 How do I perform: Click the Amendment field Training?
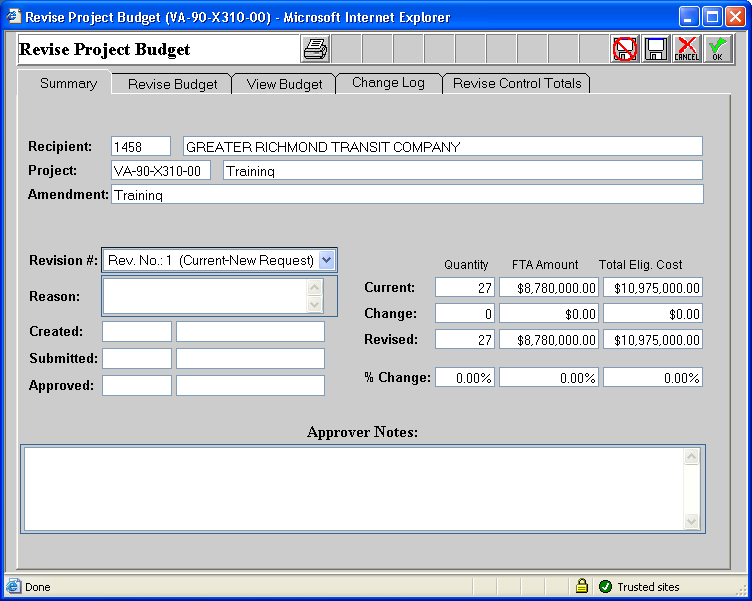tap(407, 194)
